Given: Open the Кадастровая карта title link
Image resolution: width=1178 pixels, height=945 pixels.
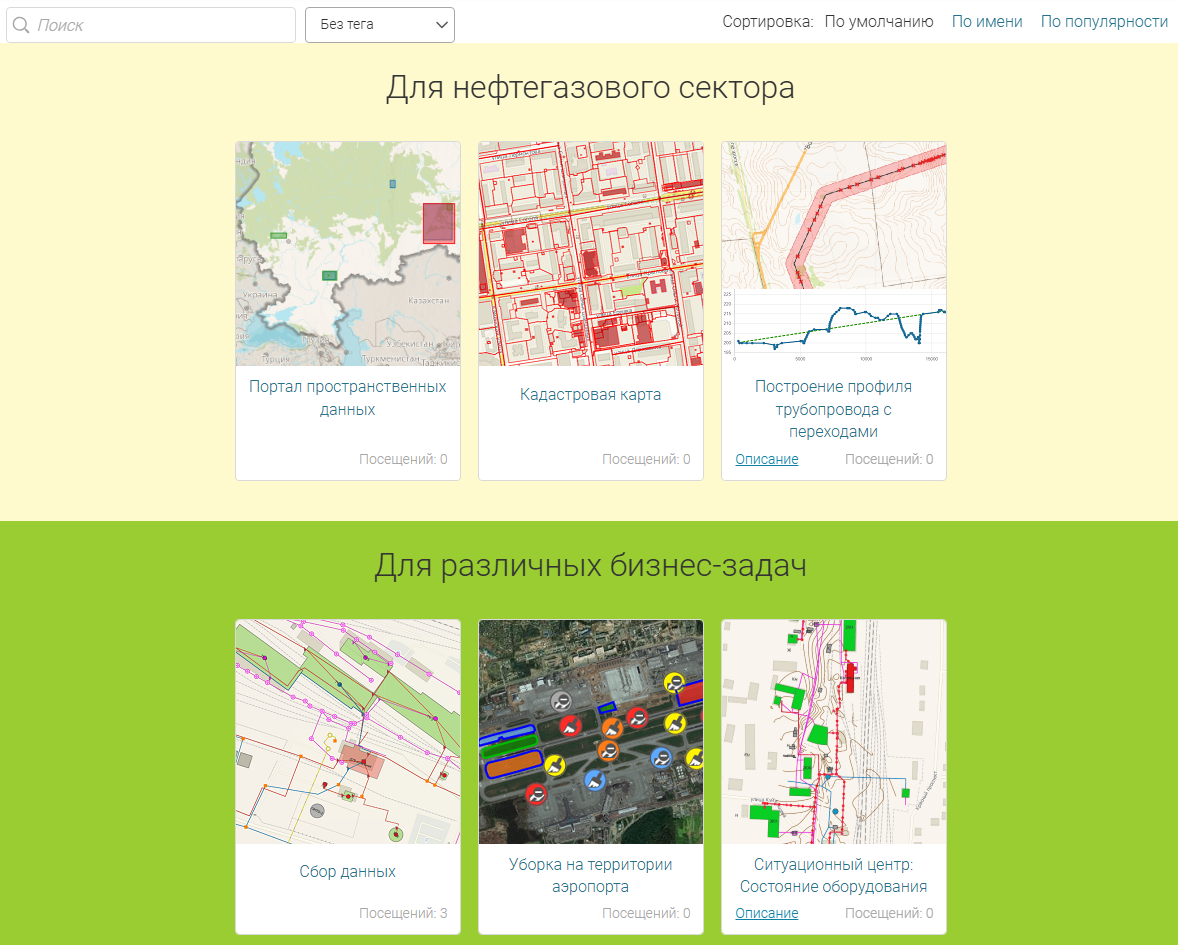Looking at the screenshot, I should 591,395.
